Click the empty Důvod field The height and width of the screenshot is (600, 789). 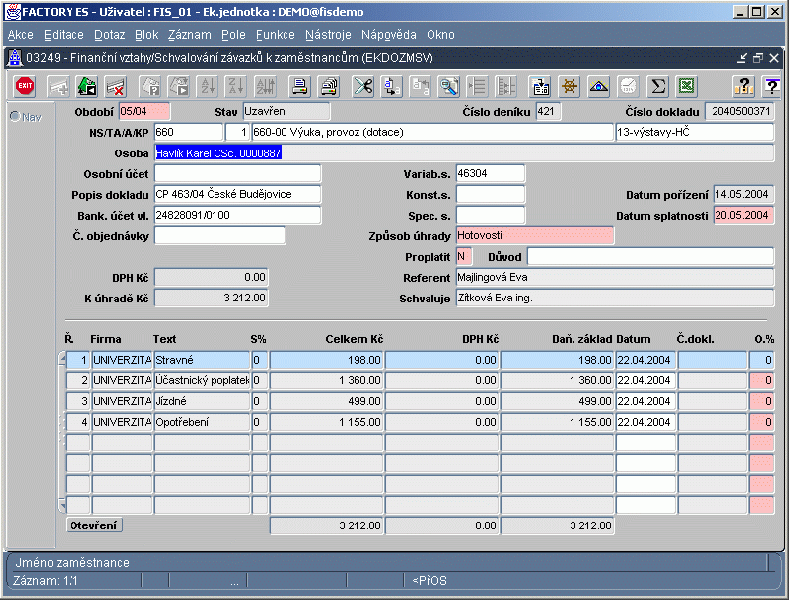650,257
